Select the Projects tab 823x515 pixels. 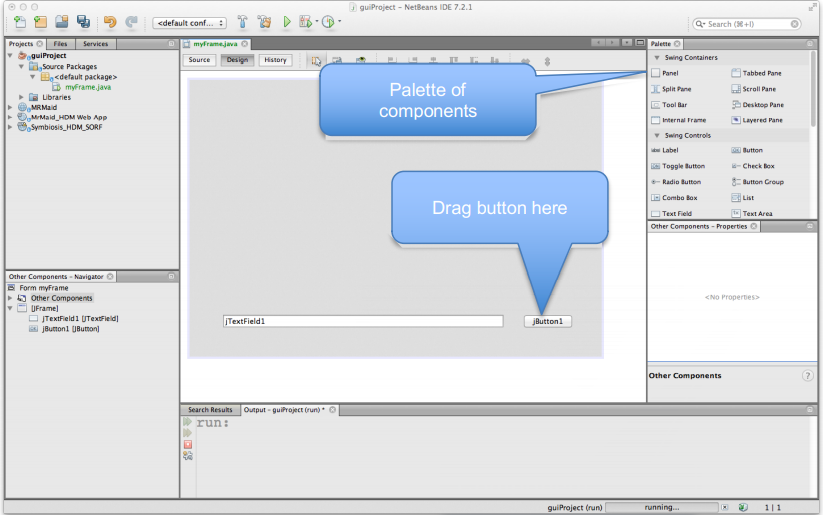[21, 44]
